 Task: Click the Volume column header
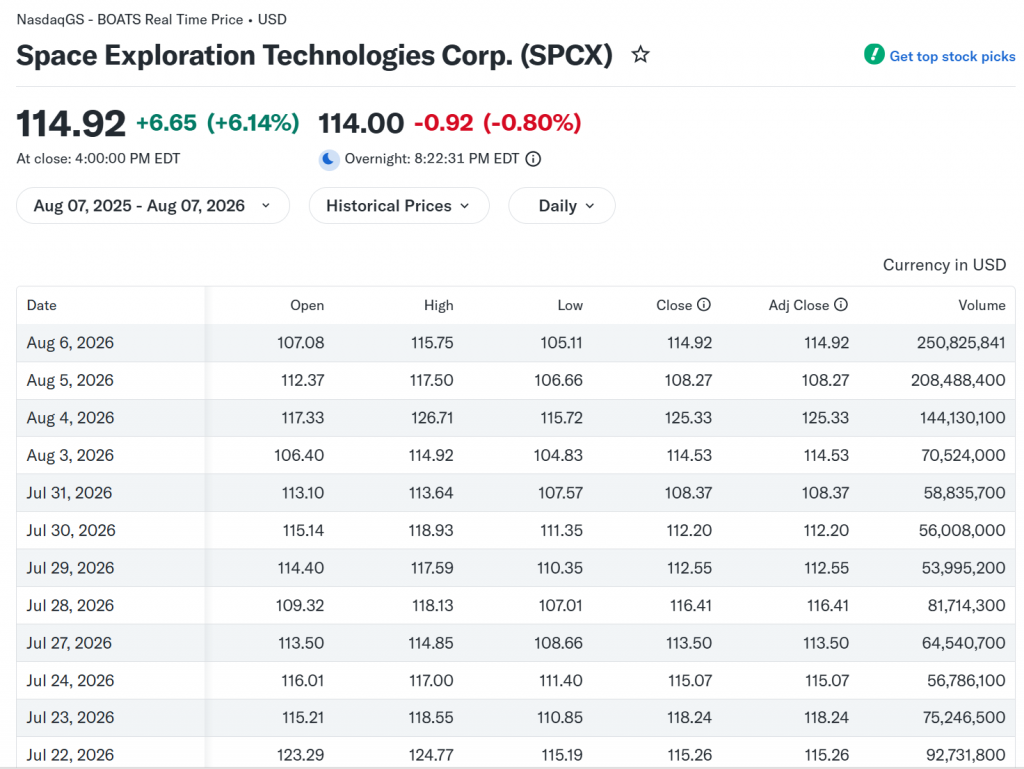pyautogui.click(x=982, y=306)
